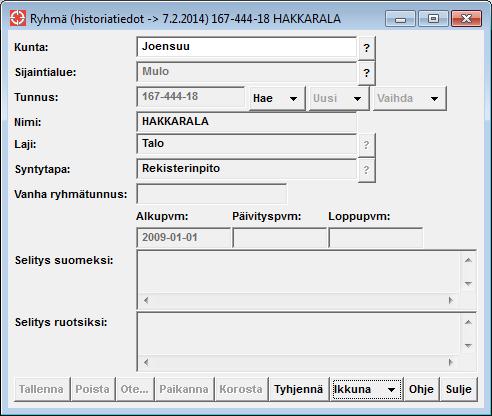Click the Nimi: label
492x416 pixels.
click(x=28, y=122)
